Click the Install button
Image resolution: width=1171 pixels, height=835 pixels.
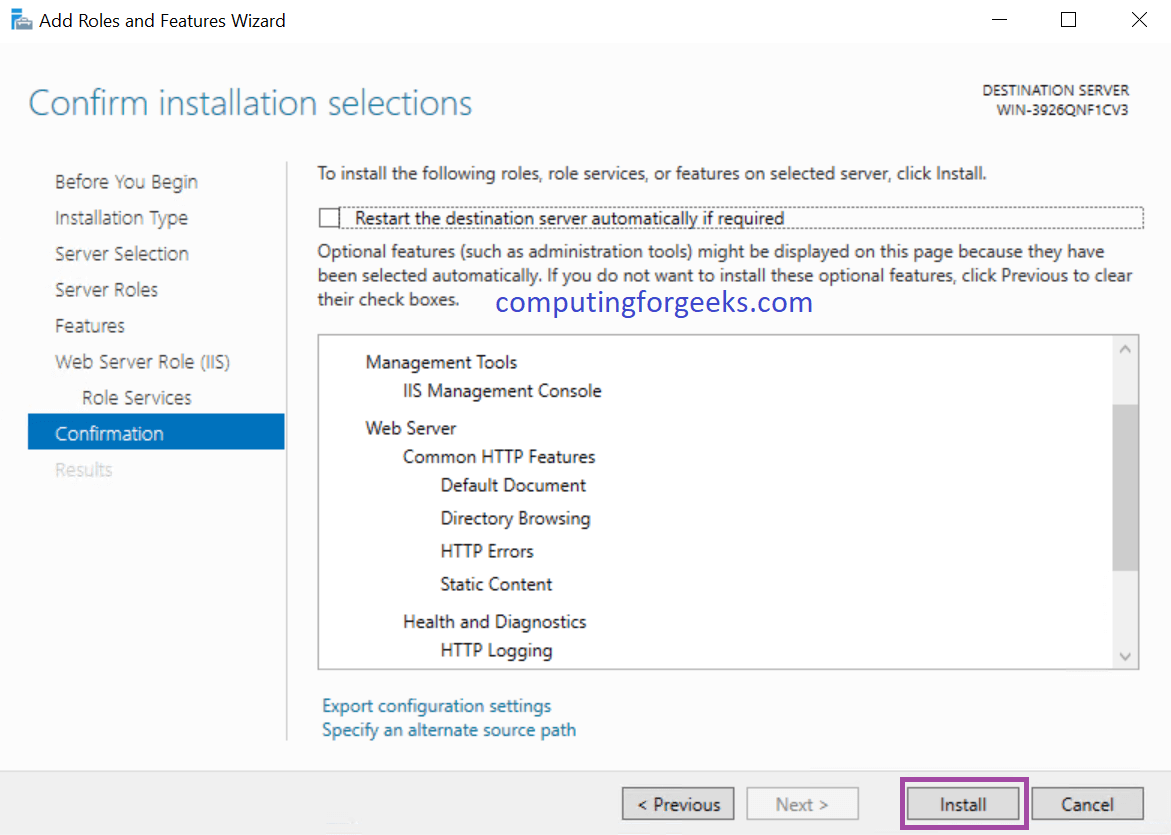pos(963,804)
